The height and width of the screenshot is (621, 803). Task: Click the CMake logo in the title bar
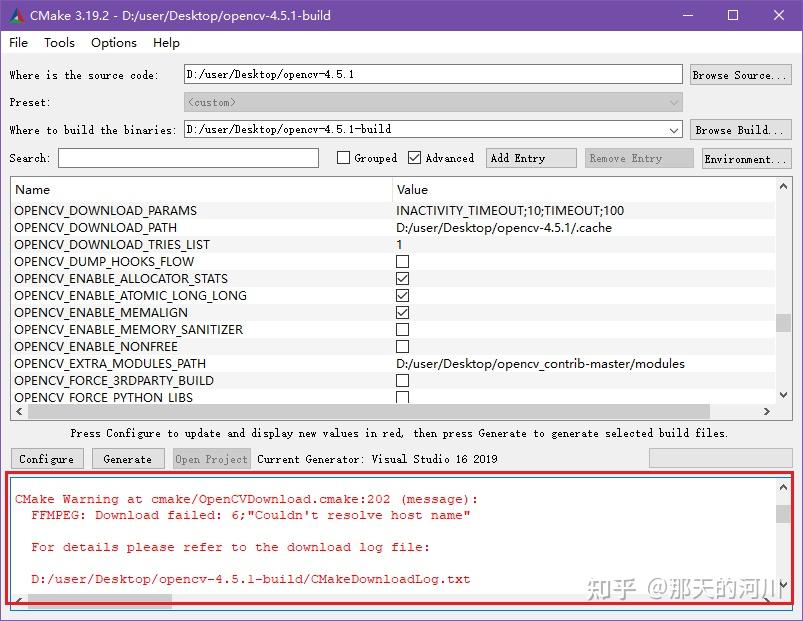[15, 15]
